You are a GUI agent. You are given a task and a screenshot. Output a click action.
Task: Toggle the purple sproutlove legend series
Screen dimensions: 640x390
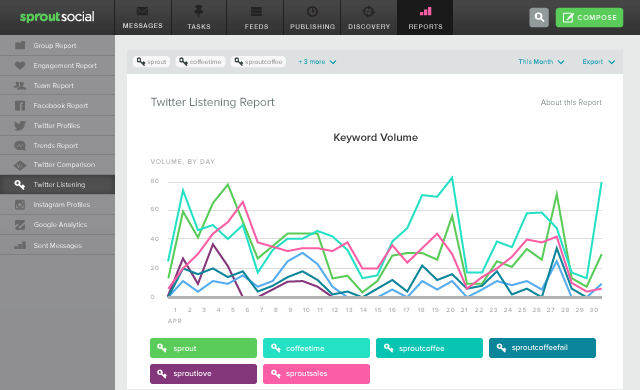tap(203, 374)
